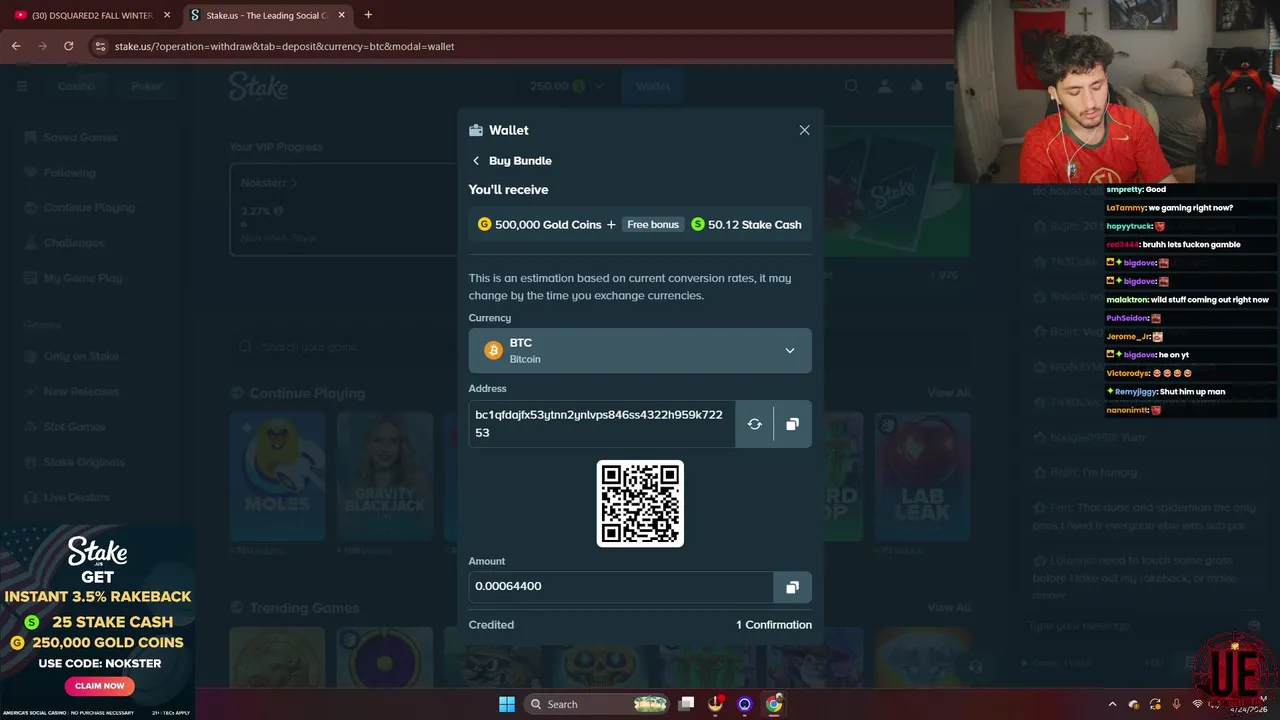View site information icon in address bar

[99, 46]
